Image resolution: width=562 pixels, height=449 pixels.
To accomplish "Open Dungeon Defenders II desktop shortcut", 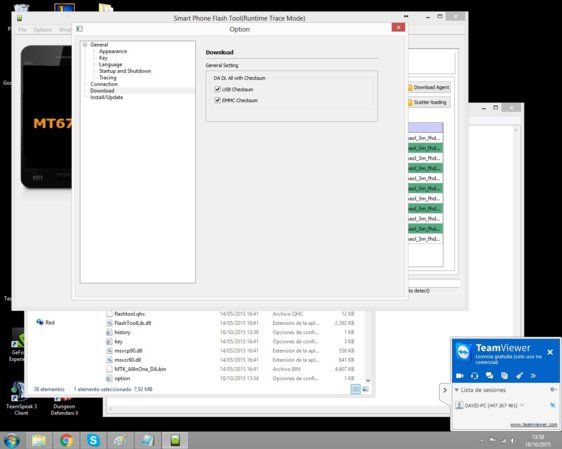I will 64,405.
